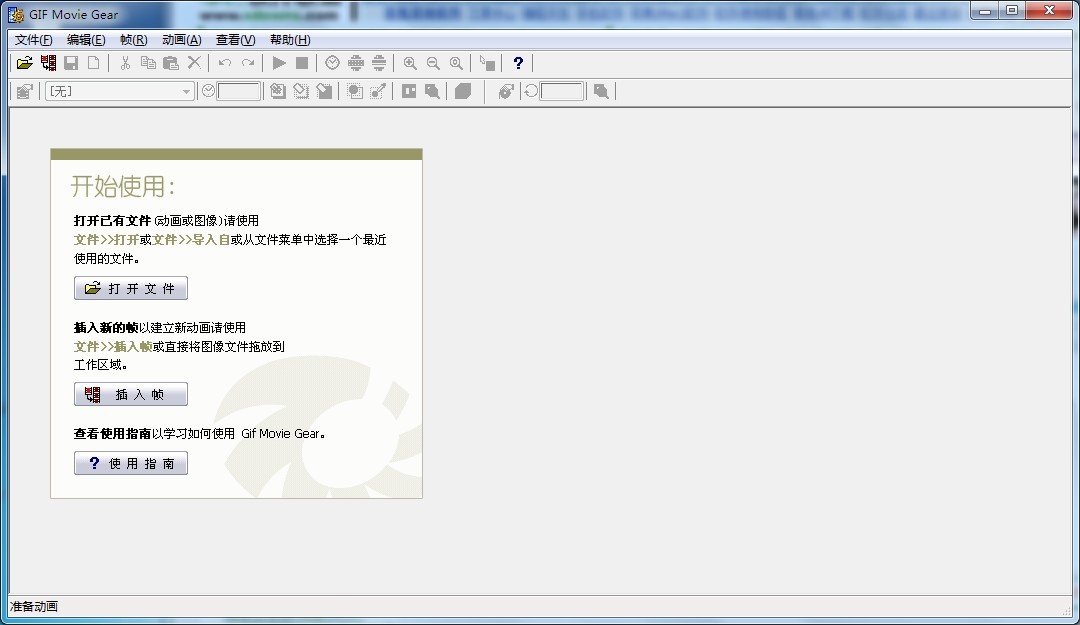Open the 查看(V) menu
The height and width of the screenshot is (625, 1080).
click(x=235, y=40)
